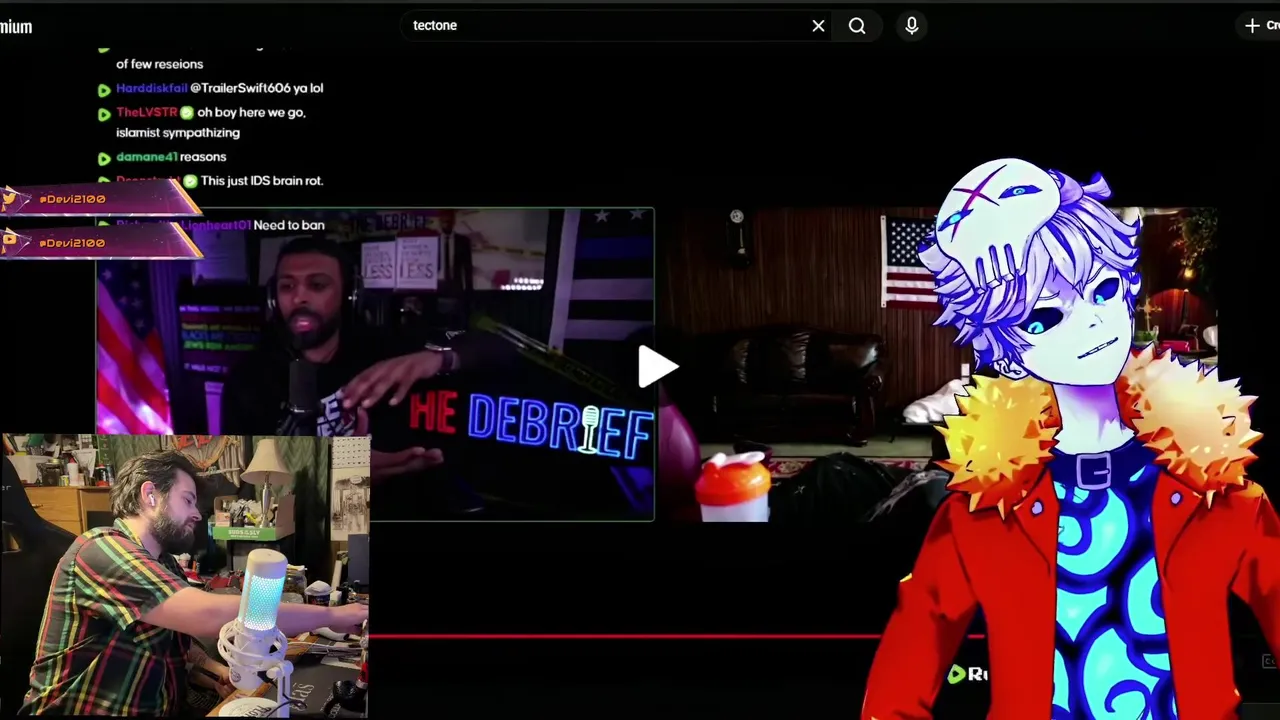1280x720 pixels.
Task: Click the second #Devi2100 banner
Action: (100, 243)
